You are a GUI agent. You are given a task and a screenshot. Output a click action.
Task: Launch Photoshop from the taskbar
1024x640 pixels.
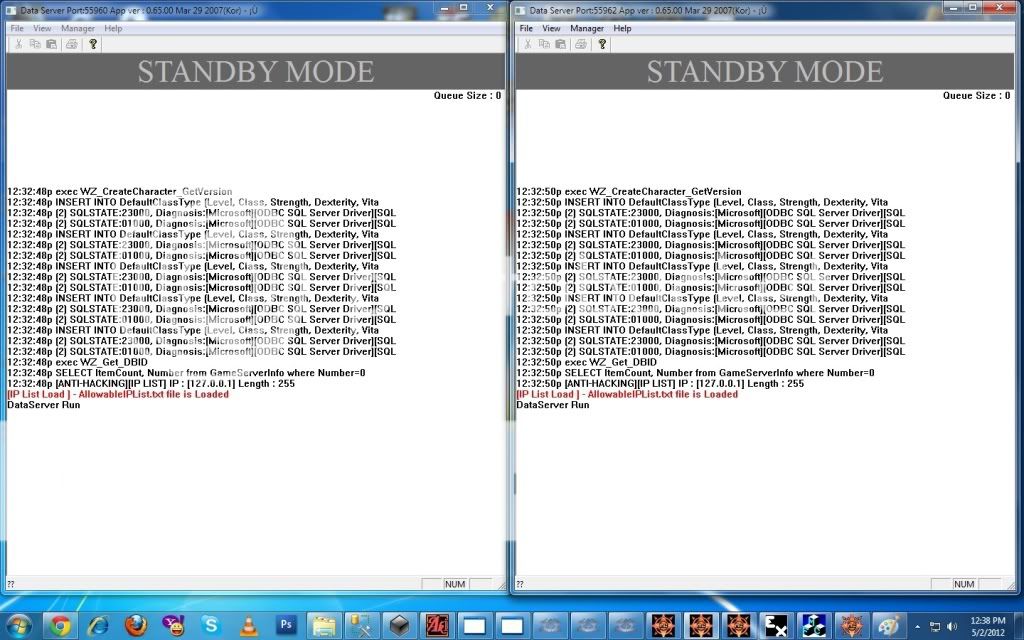[x=285, y=625]
